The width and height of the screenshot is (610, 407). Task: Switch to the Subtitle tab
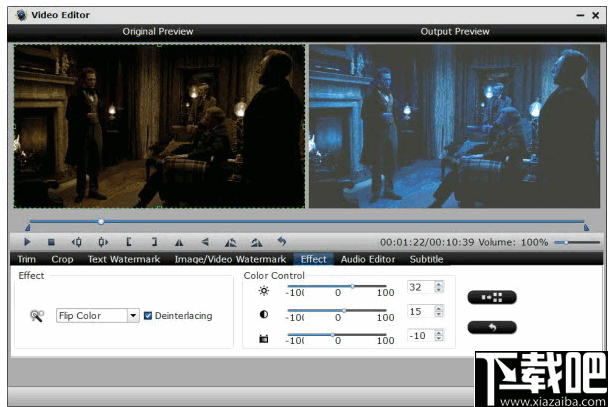tap(426, 259)
